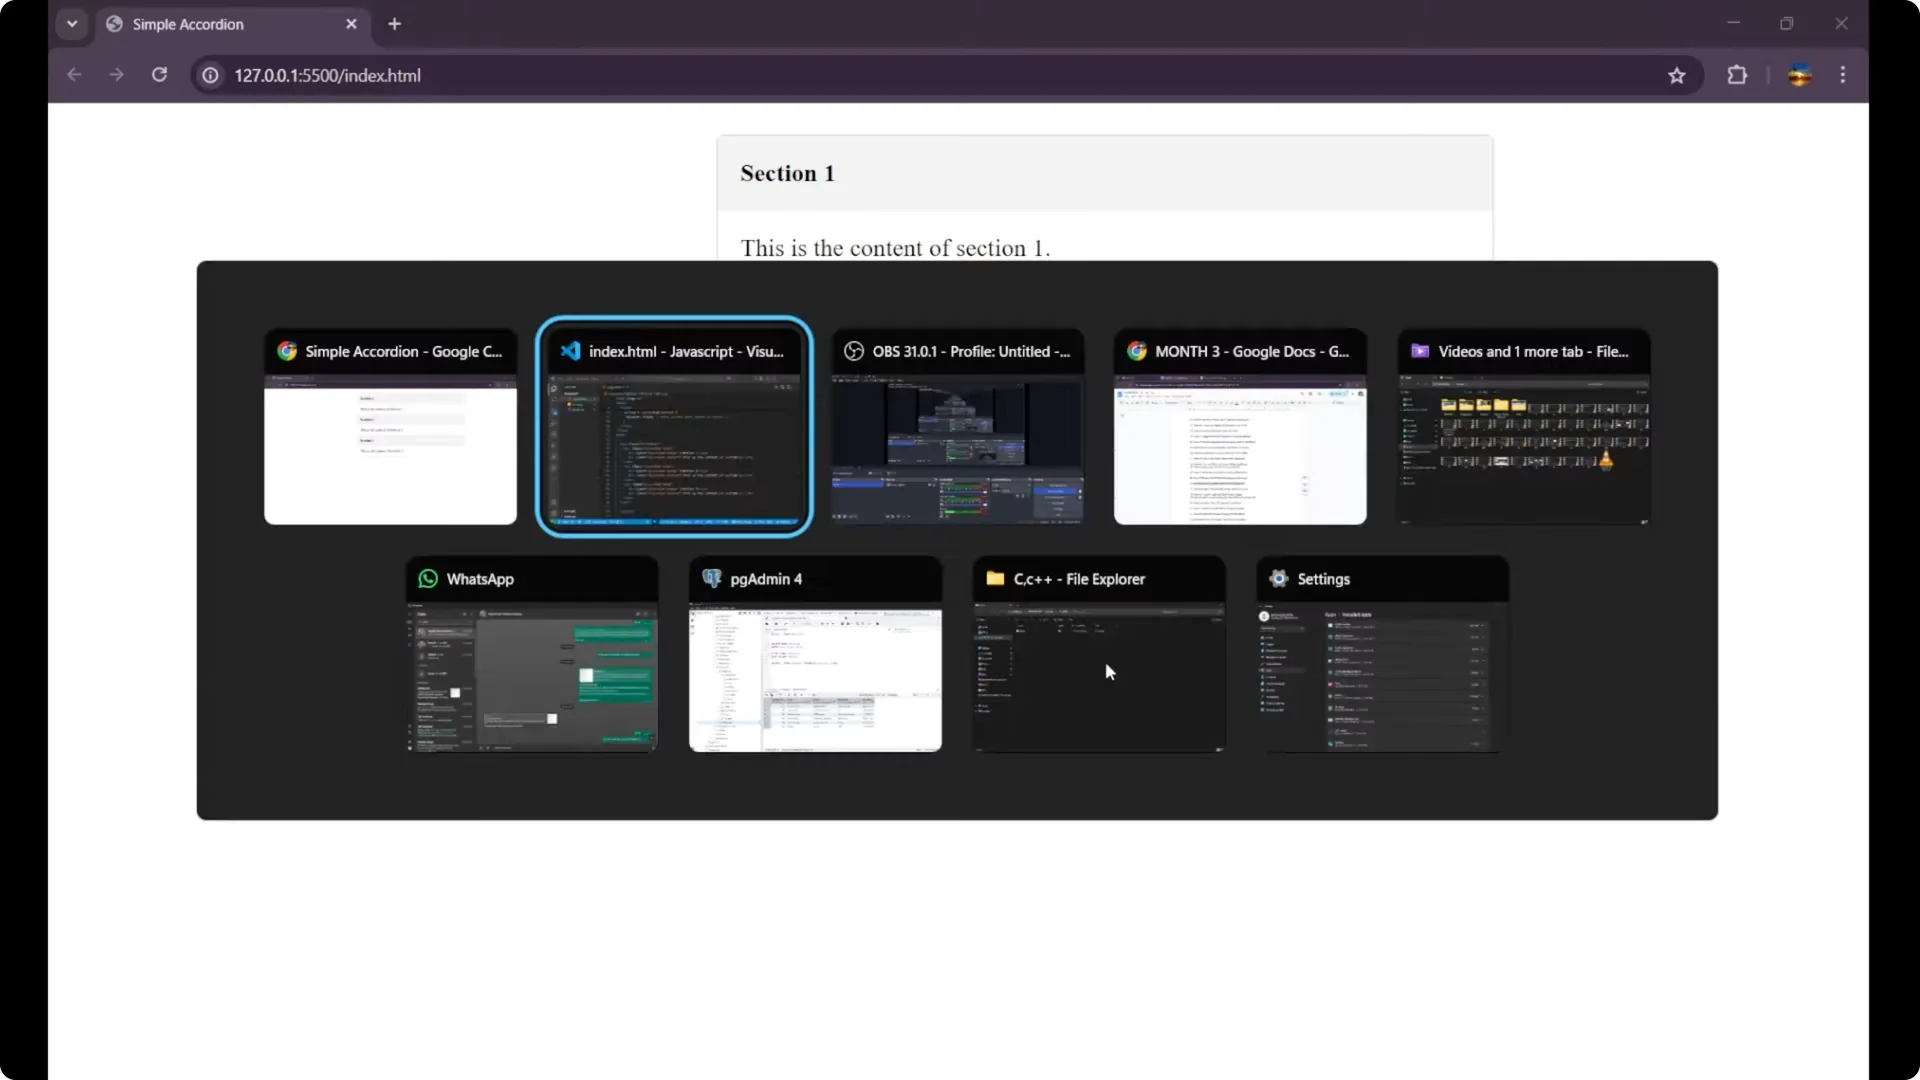Click the VS Code icon on the index.html thumbnail
Viewport: 1920px width, 1080px height.
pos(571,351)
